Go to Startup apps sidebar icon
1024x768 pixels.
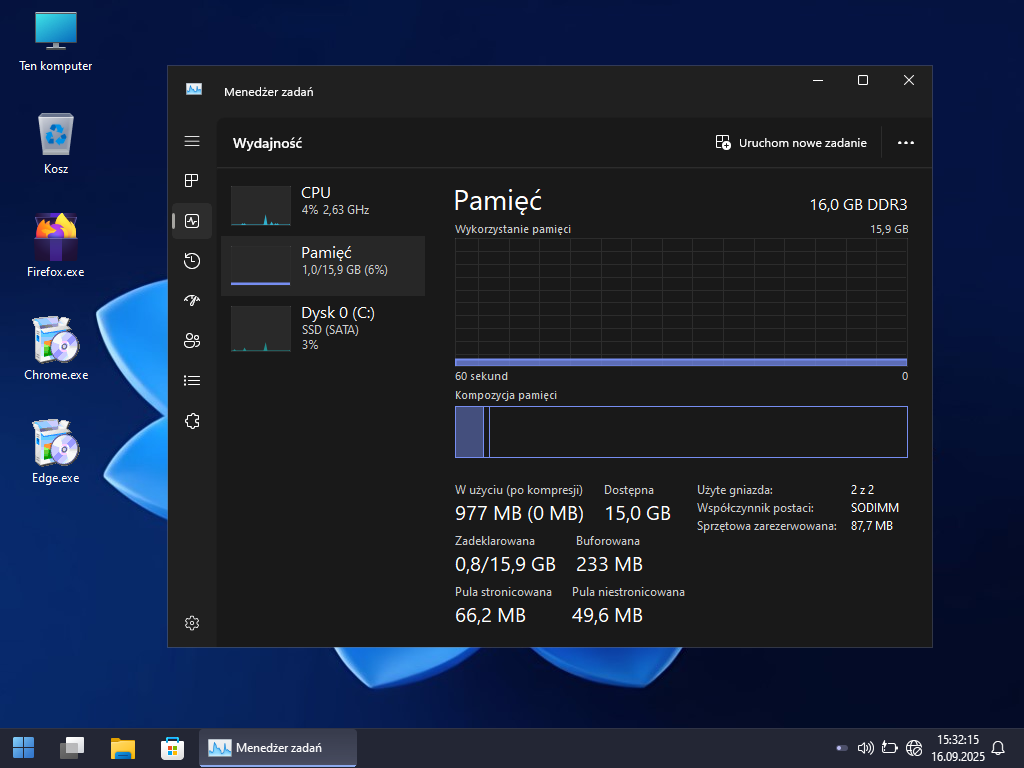[x=192, y=301]
